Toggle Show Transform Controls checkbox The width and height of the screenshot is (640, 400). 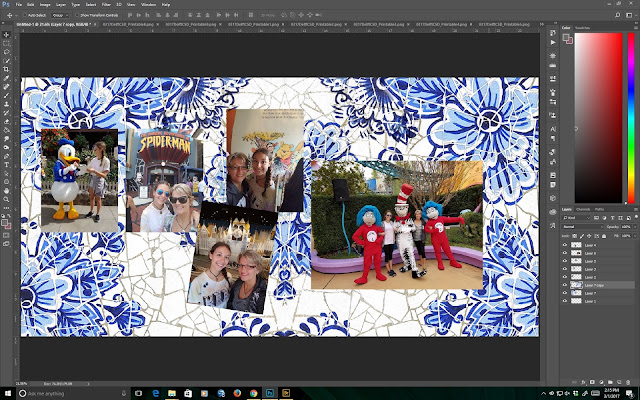click(x=77, y=15)
